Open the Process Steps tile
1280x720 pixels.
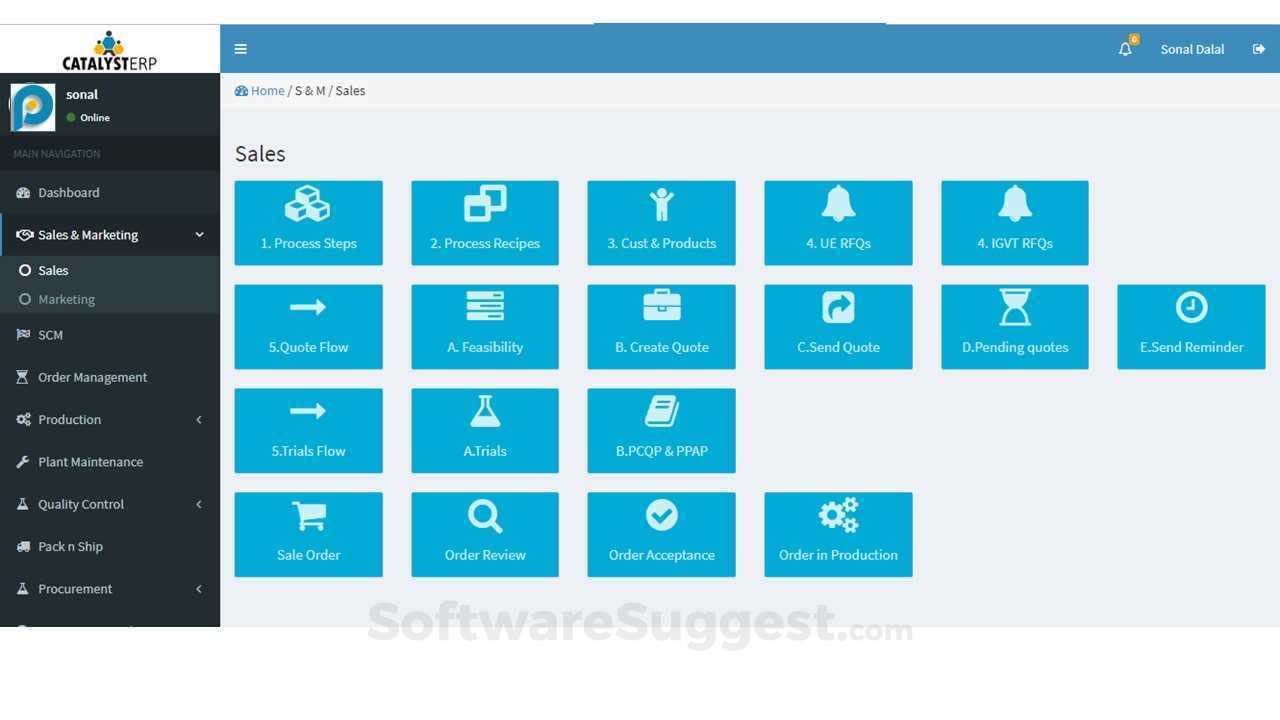(308, 222)
